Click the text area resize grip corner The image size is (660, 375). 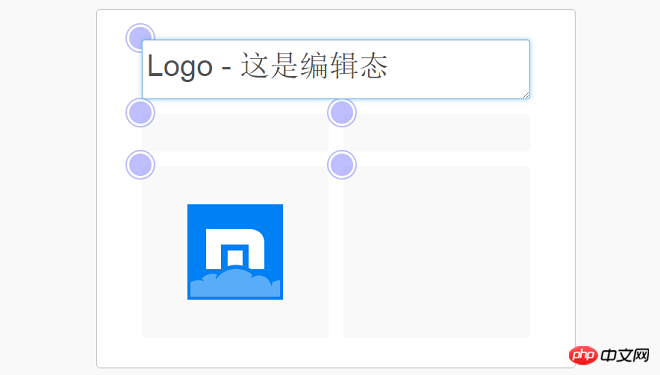pos(526,95)
